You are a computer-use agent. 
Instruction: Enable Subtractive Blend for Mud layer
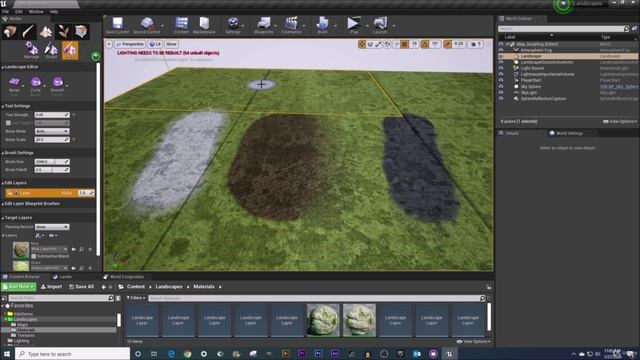click(34, 256)
